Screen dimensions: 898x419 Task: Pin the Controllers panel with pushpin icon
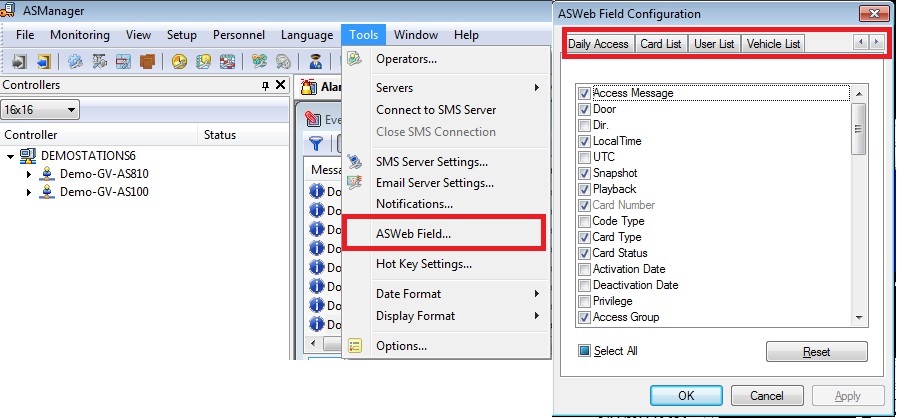[265, 86]
